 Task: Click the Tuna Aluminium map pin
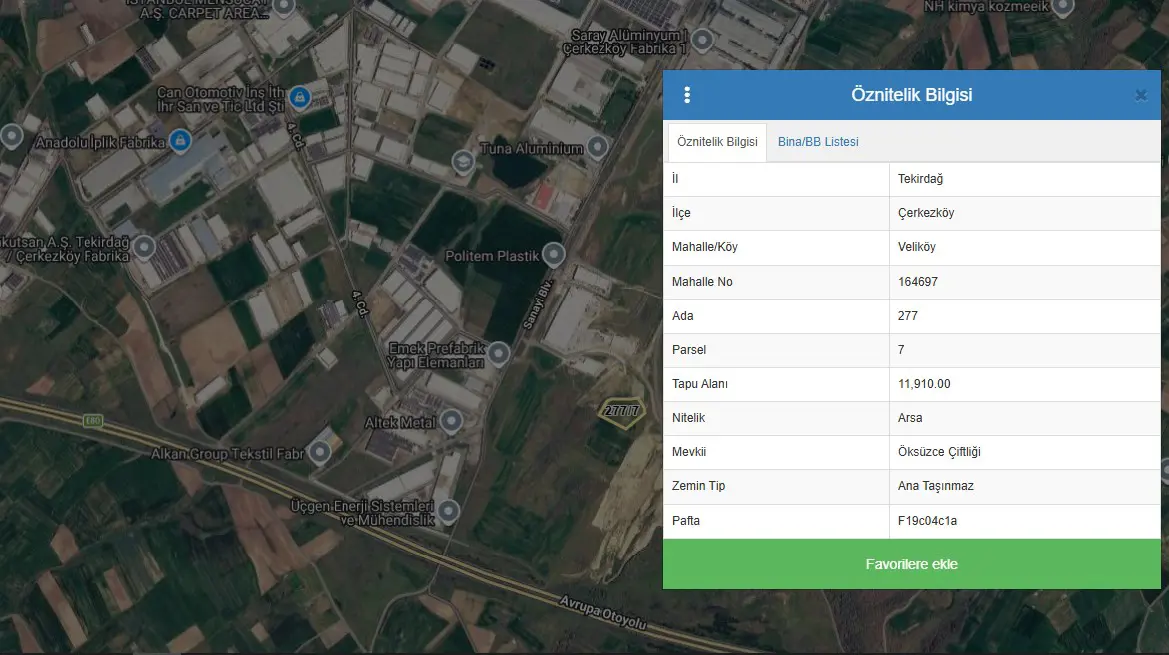[597, 147]
